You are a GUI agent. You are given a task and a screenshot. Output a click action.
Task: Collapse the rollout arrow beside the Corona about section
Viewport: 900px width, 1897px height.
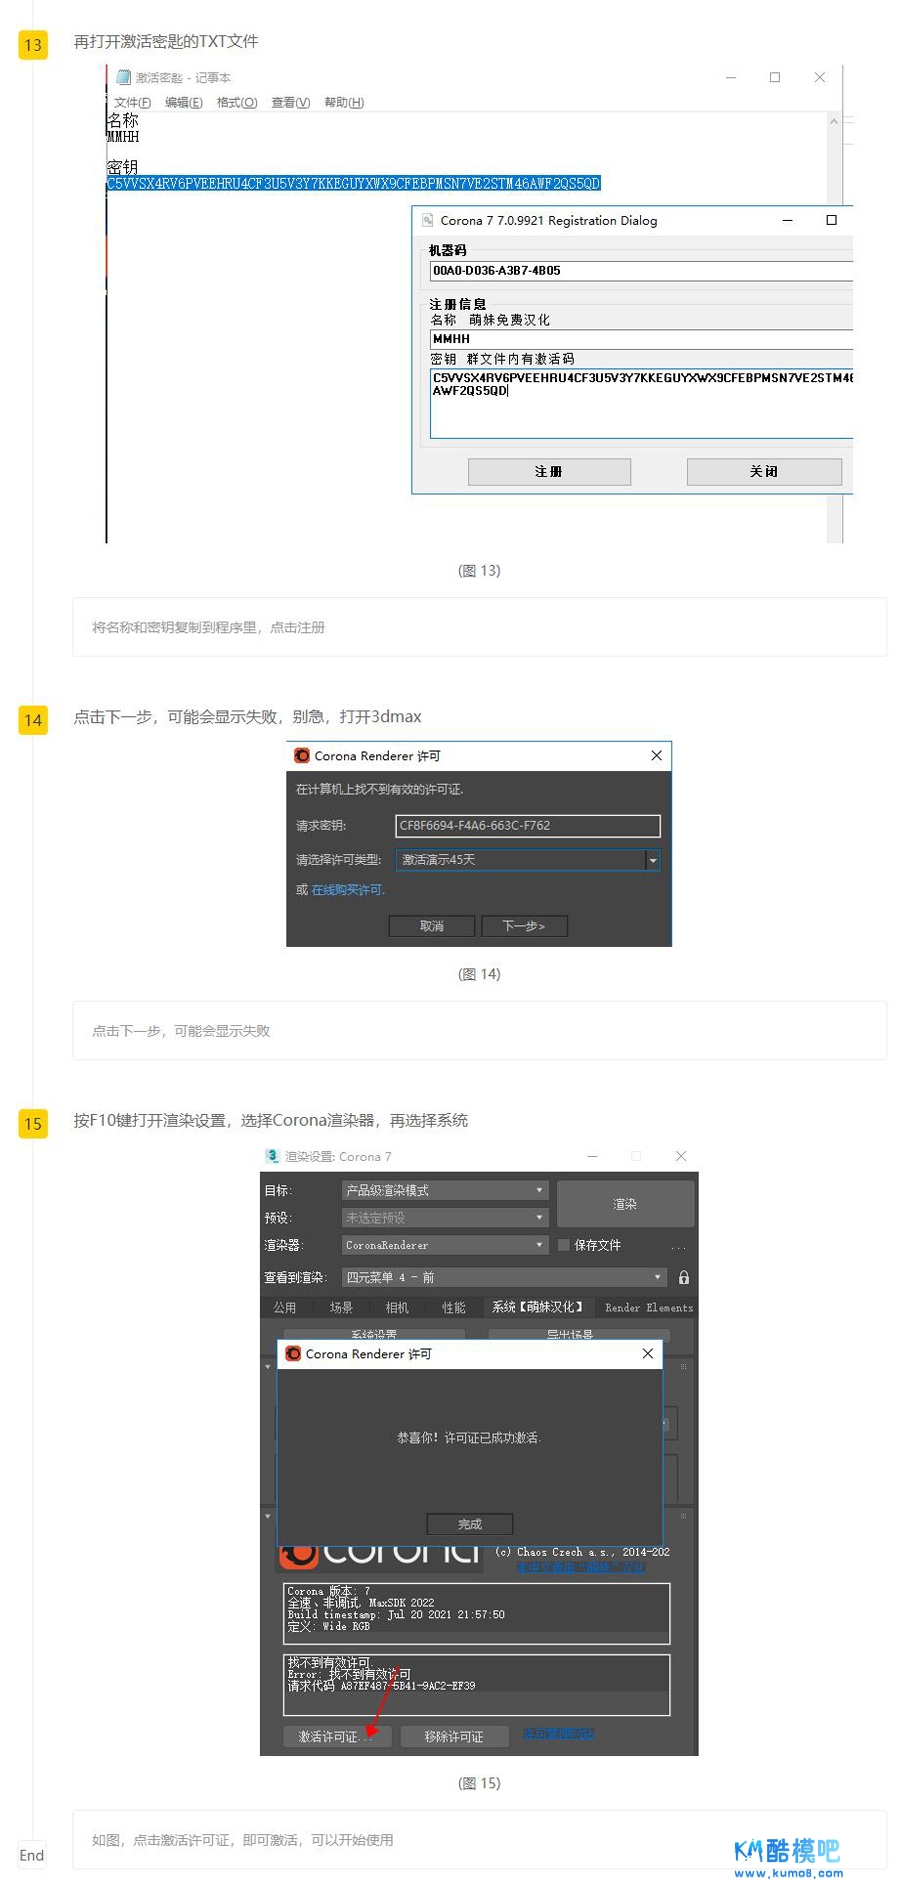268,1516
